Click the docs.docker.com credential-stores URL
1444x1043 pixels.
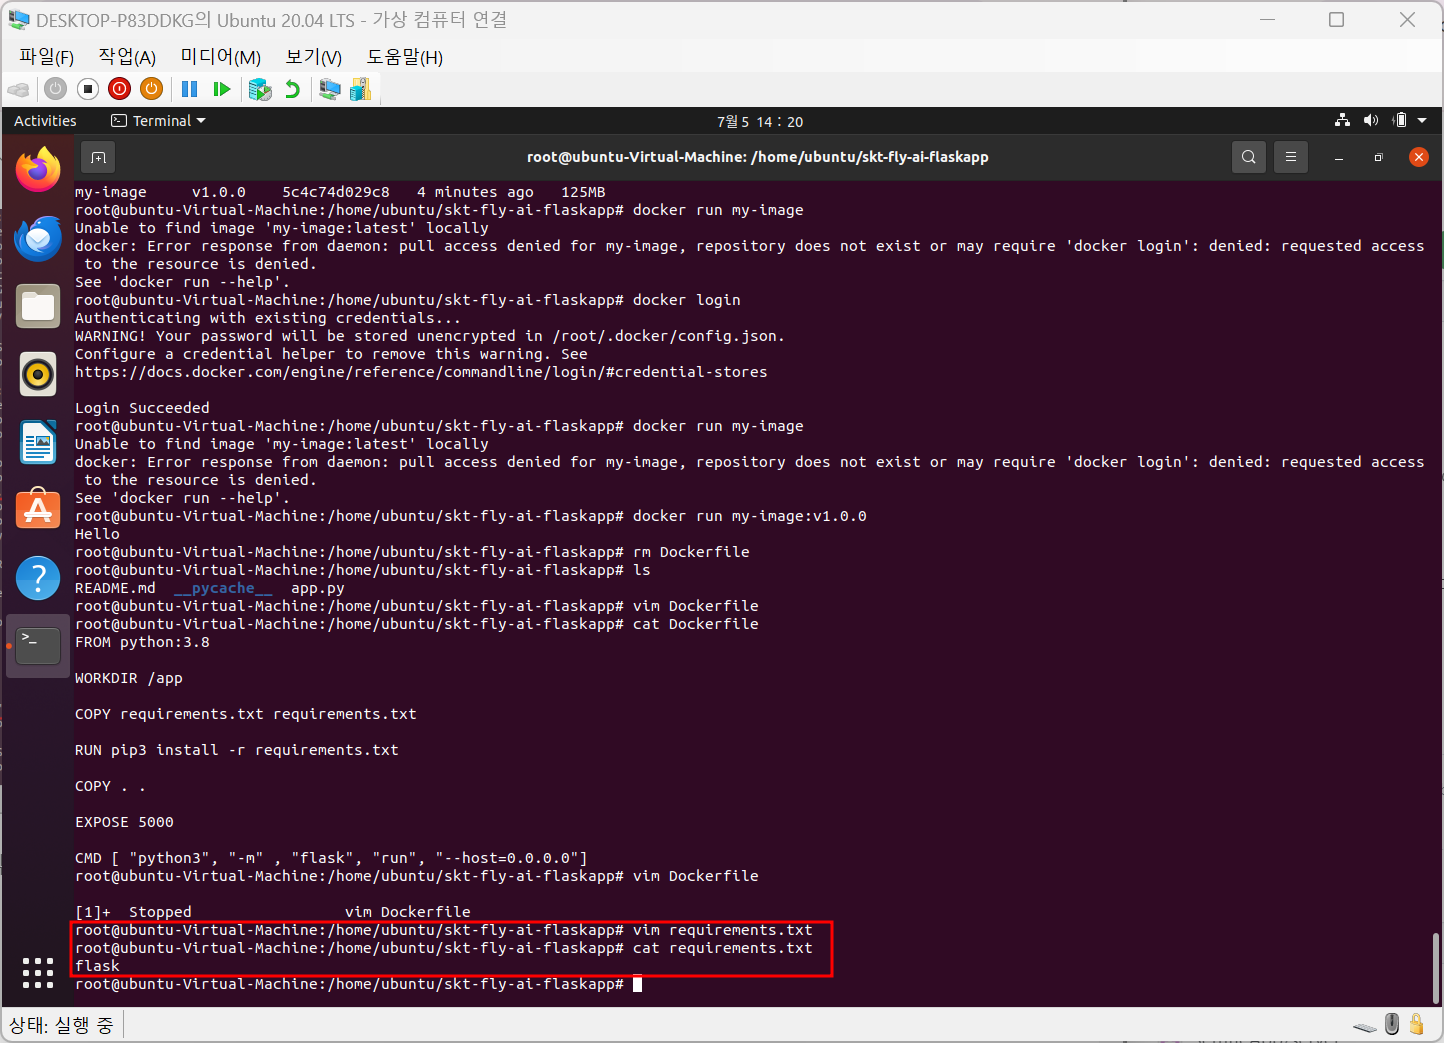(421, 372)
